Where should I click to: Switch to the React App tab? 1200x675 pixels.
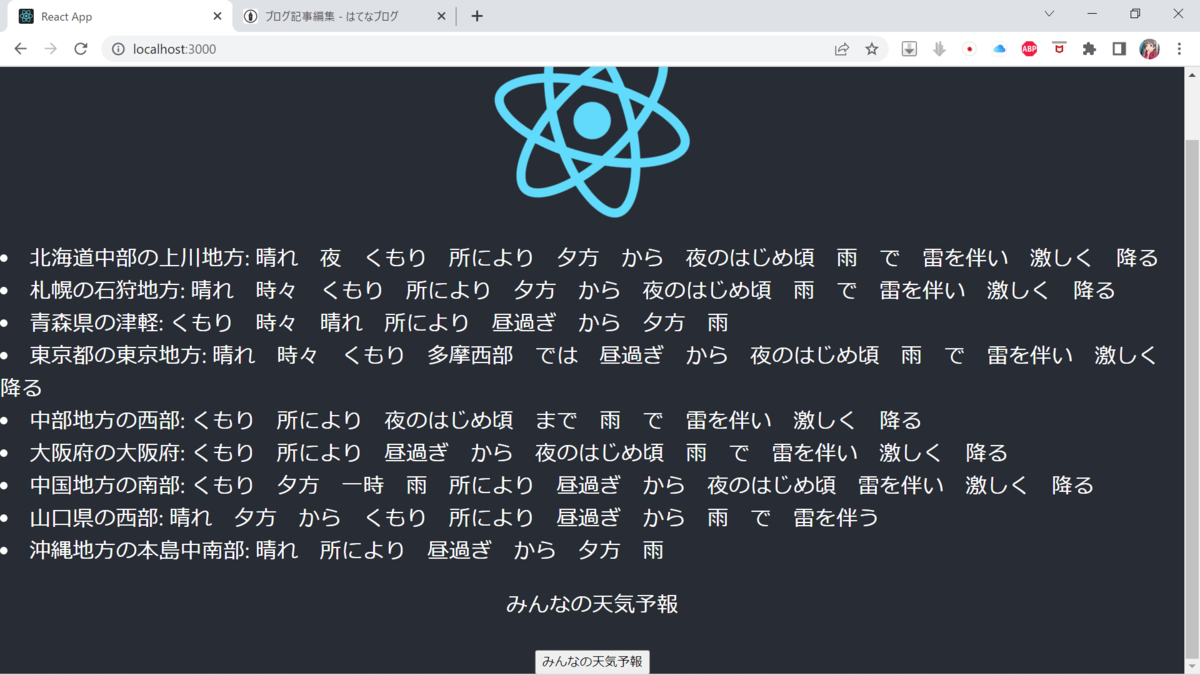pyautogui.click(x=120, y=17)
